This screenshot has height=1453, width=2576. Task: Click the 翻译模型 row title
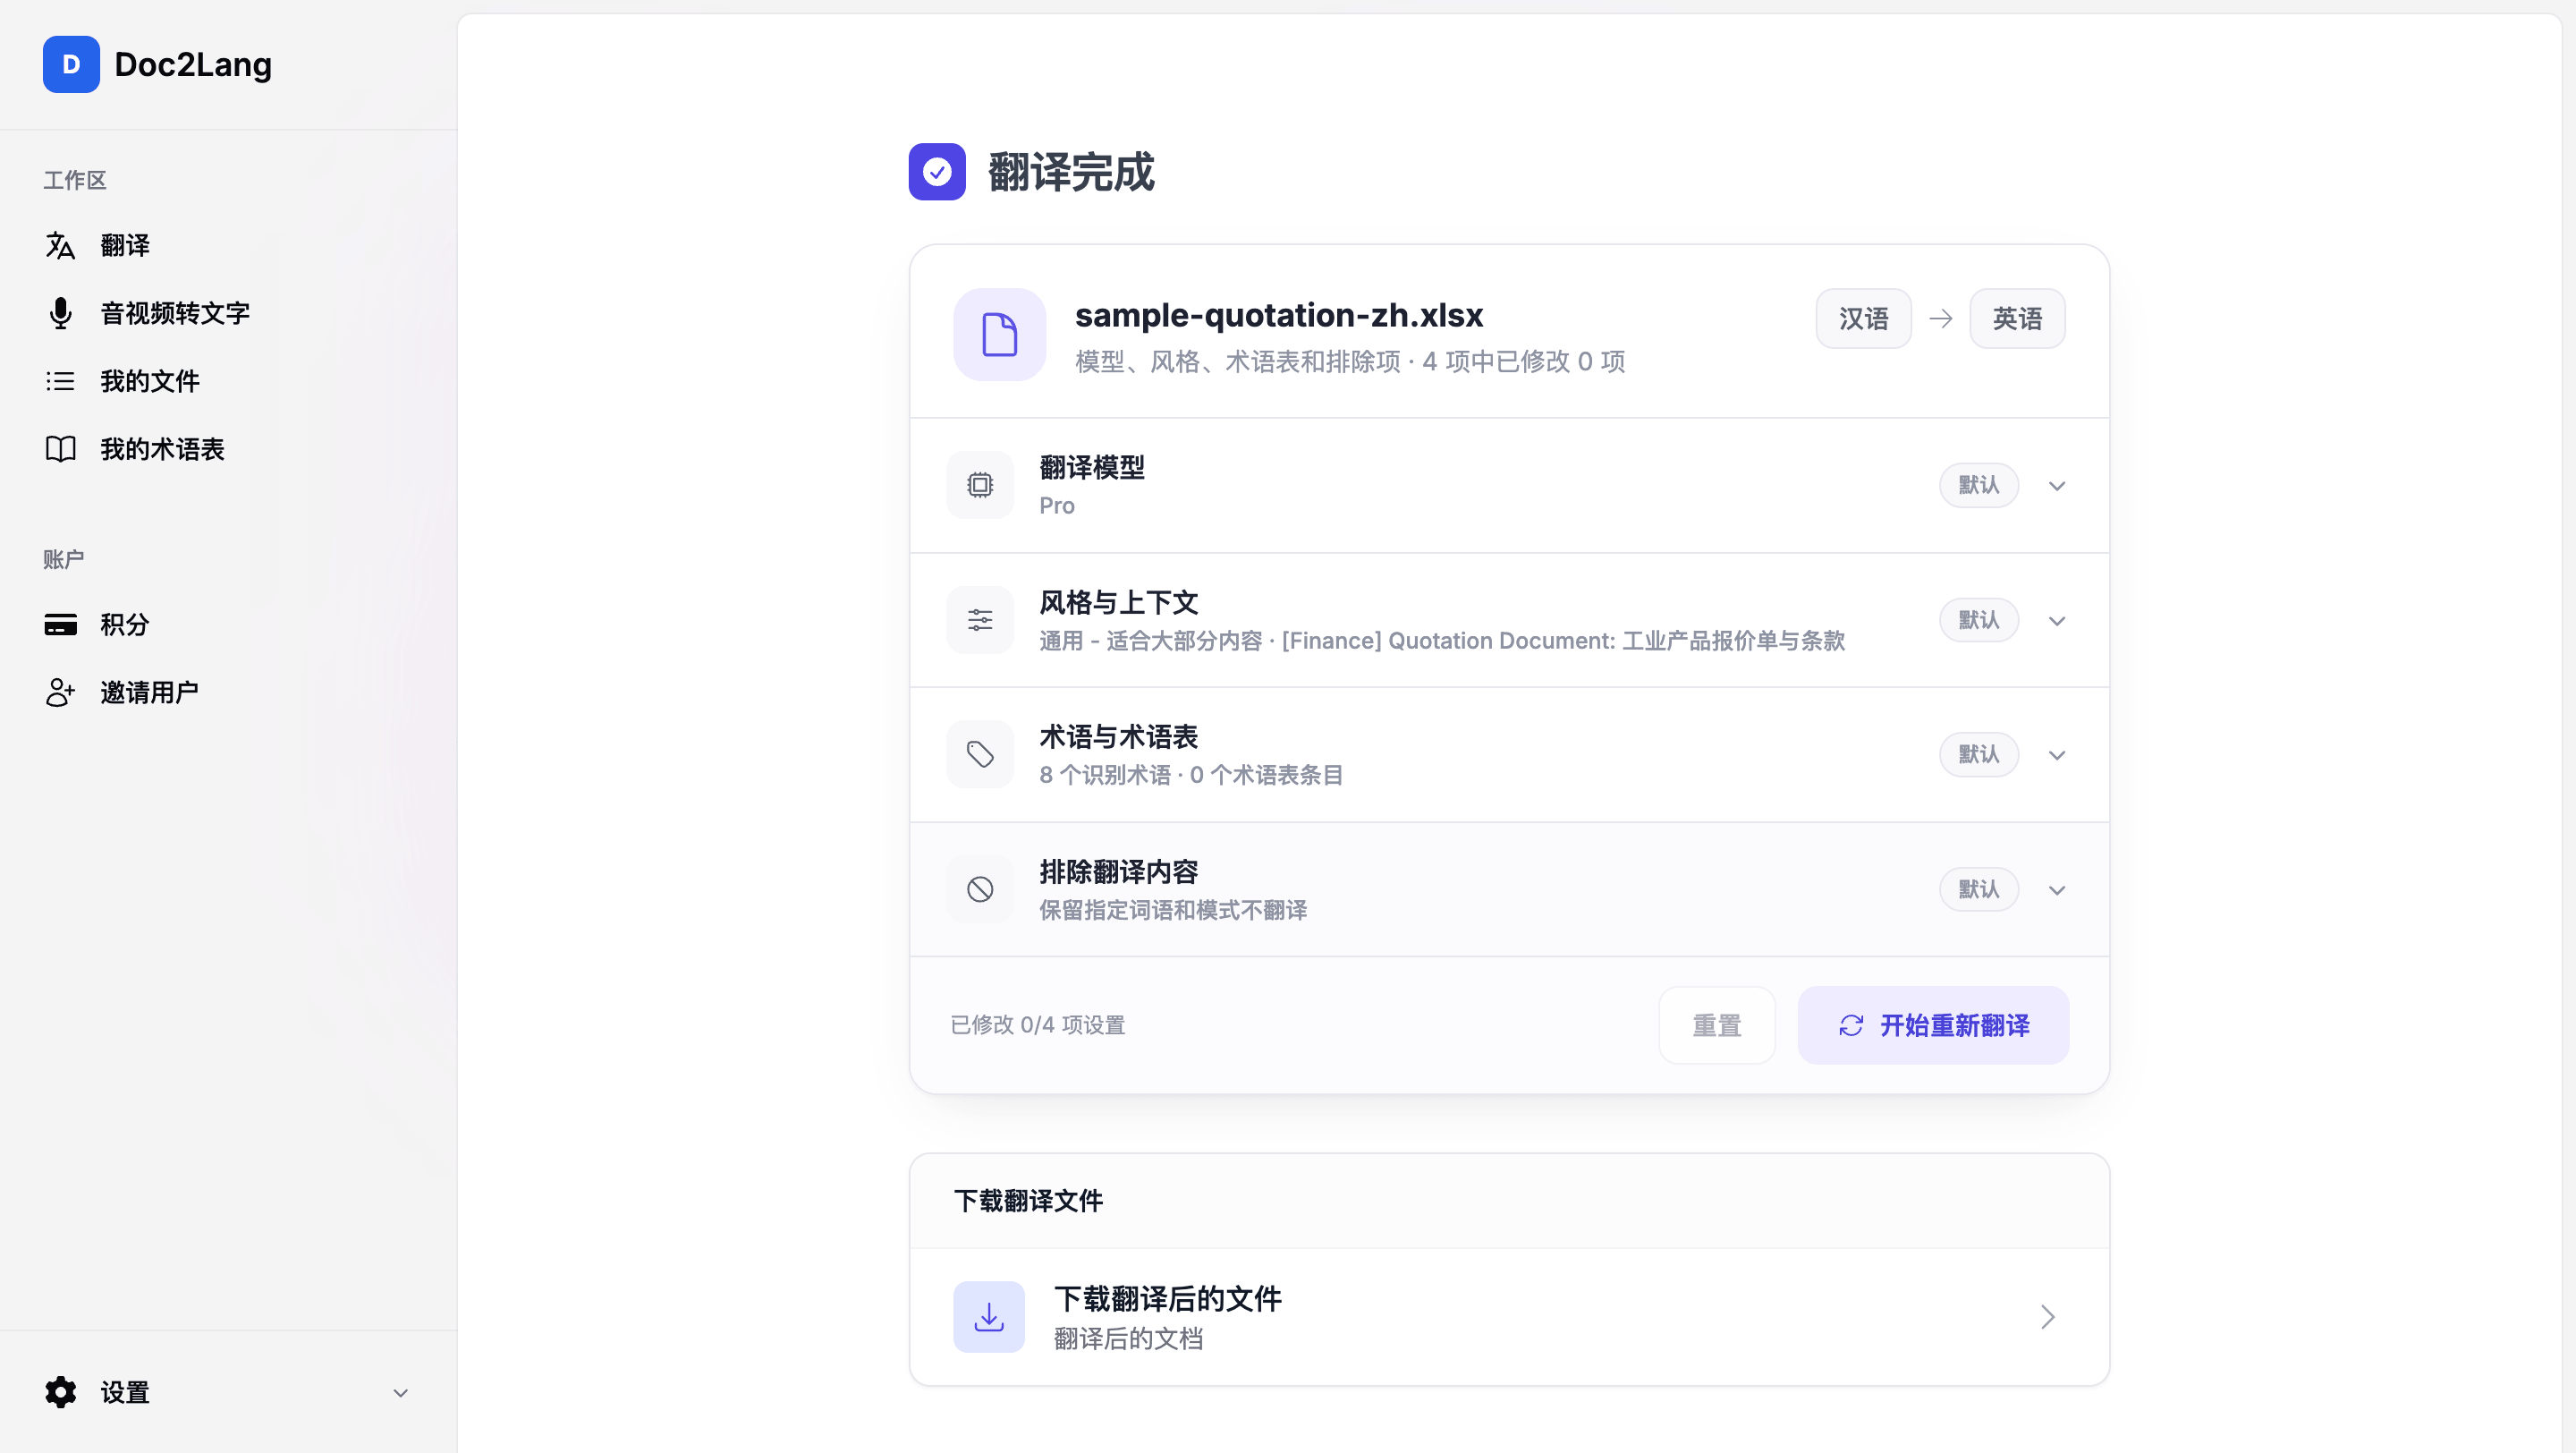[1092, 467]
